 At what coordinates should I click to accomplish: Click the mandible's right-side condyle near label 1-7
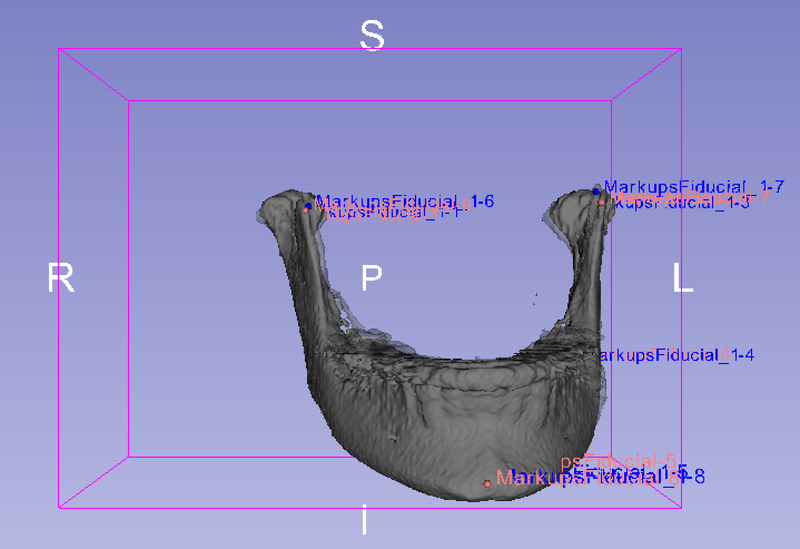[x=577, y=208]
